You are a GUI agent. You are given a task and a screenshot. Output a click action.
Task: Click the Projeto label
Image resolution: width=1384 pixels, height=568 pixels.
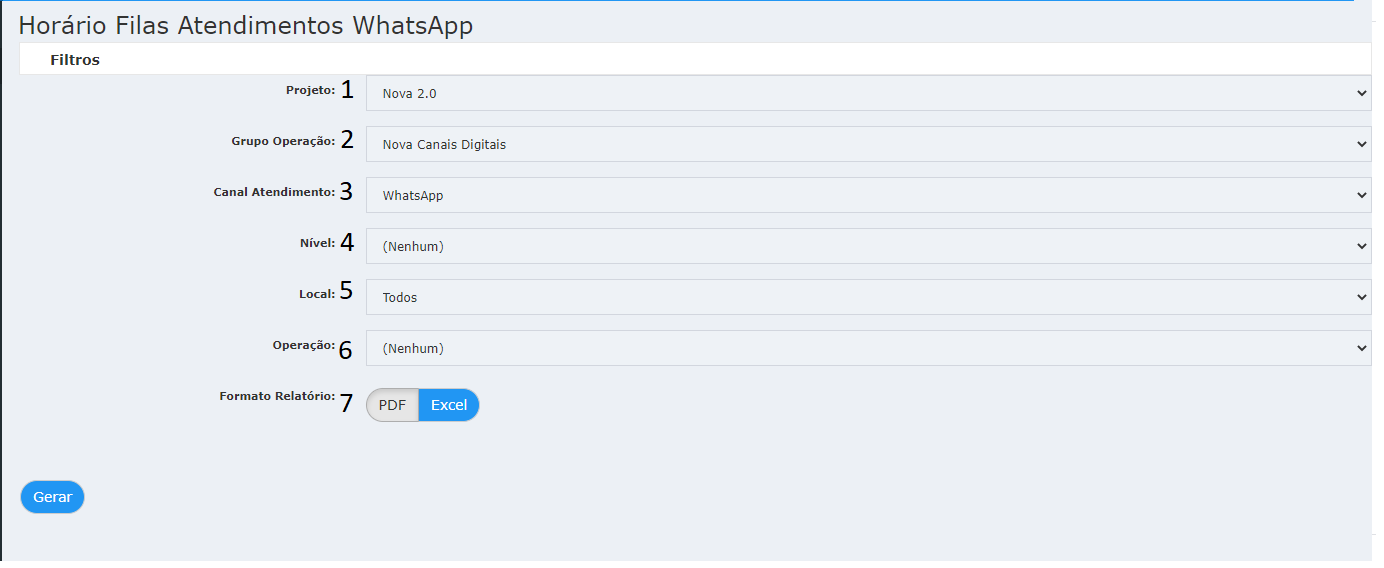pyautogui.click(x=310, y=90)
